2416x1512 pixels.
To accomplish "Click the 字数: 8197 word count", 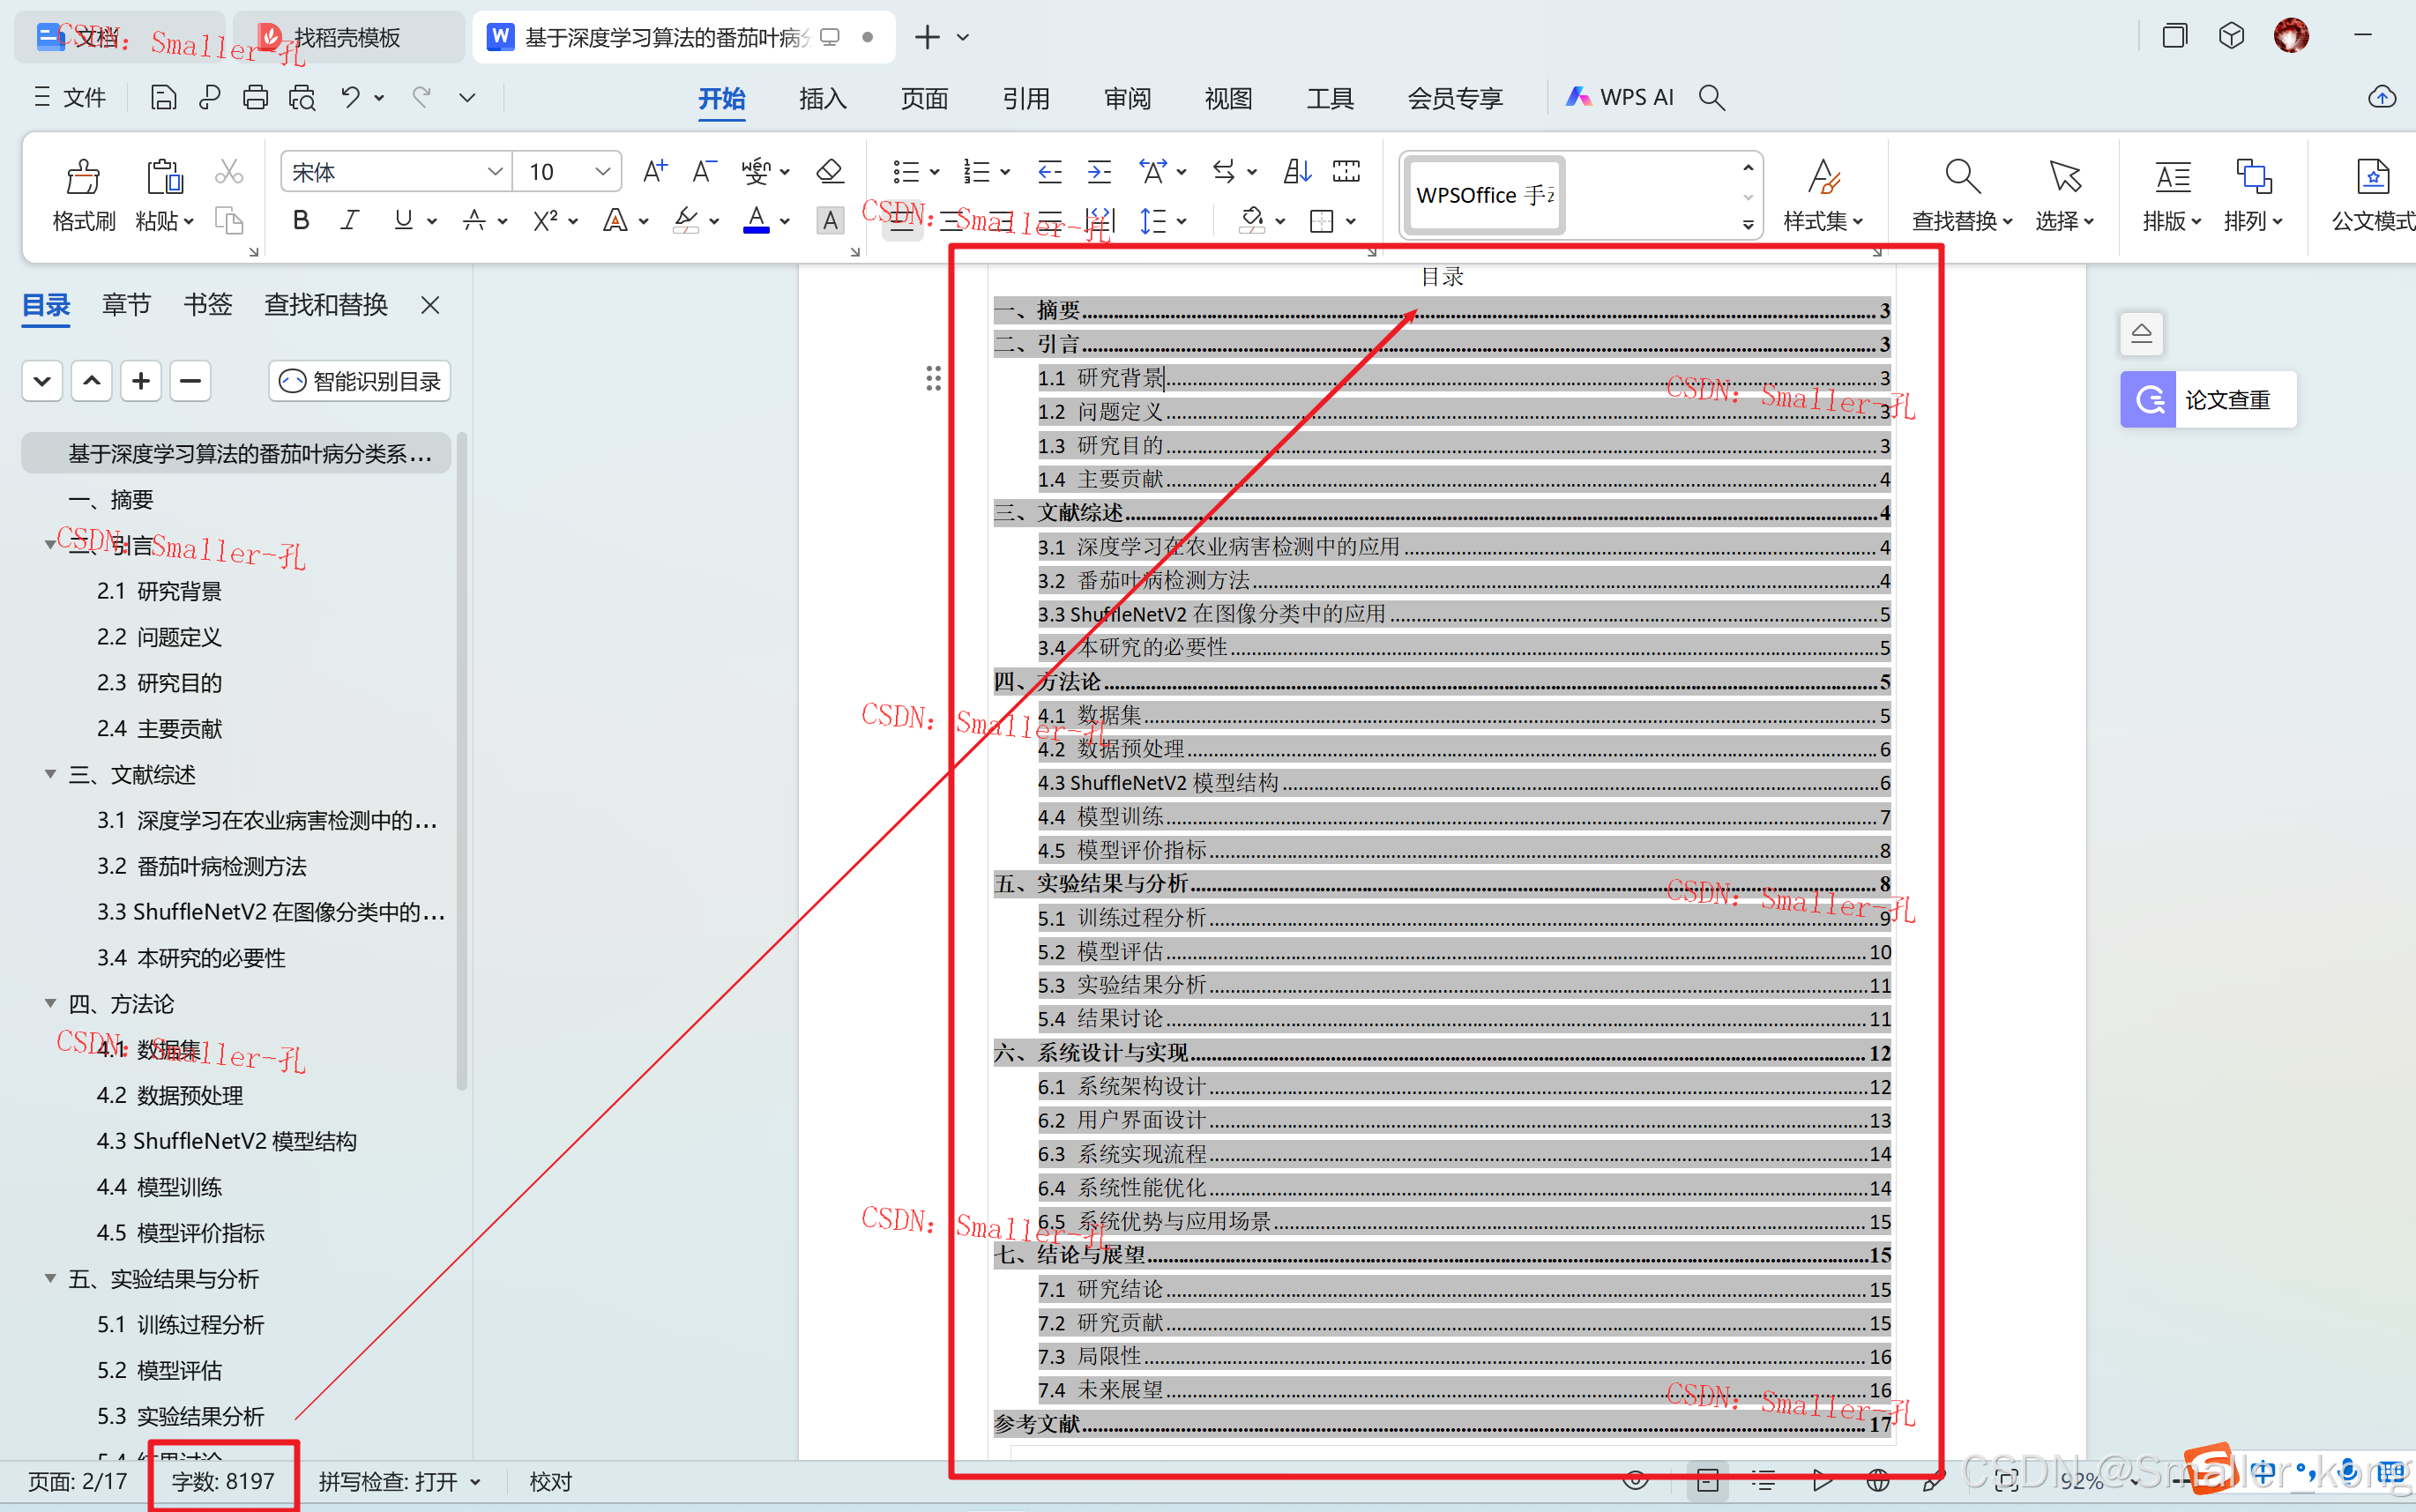I will coord(223,1481).
